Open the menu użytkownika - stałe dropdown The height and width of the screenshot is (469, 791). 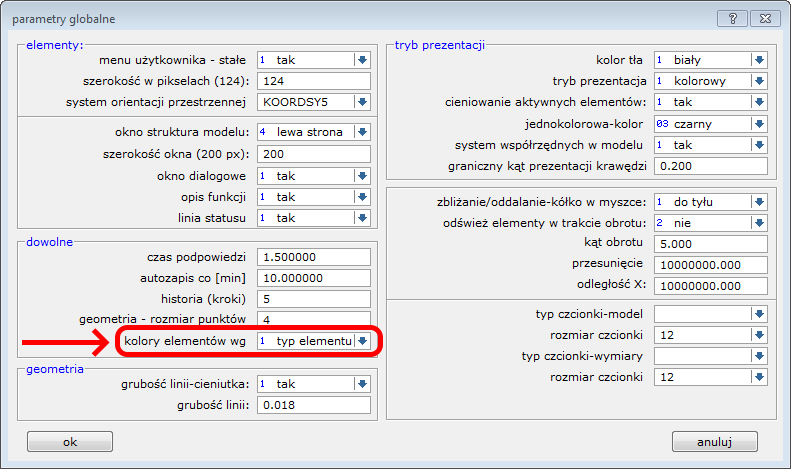pyautogui.click(x=362, y=60)
